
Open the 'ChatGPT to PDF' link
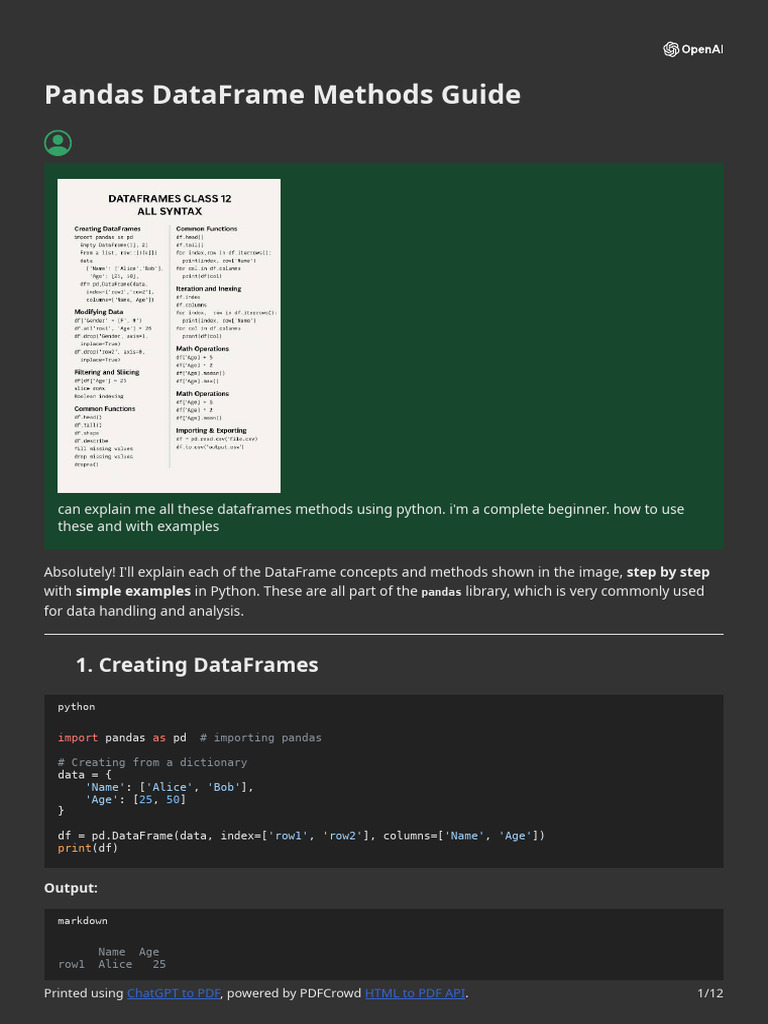pyautogui.click(x=173, y=993)
